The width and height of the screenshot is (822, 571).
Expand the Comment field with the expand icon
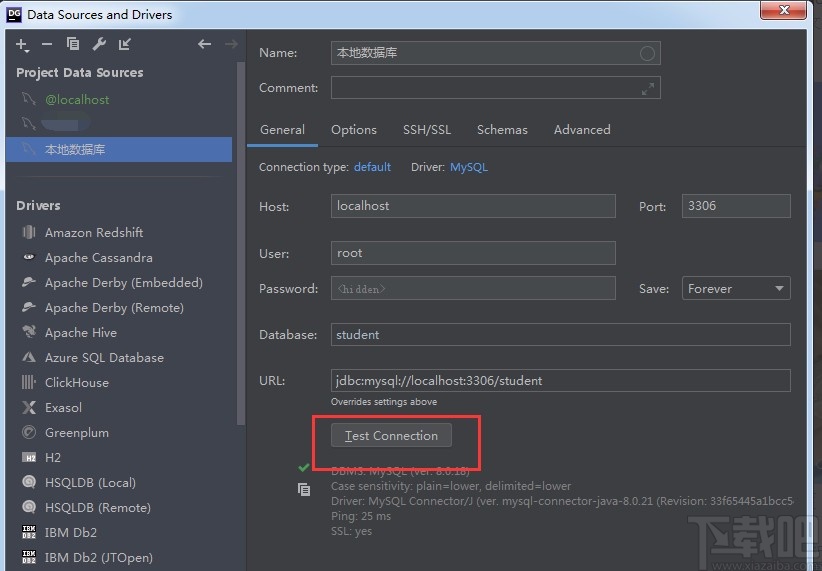pos(648,88)
